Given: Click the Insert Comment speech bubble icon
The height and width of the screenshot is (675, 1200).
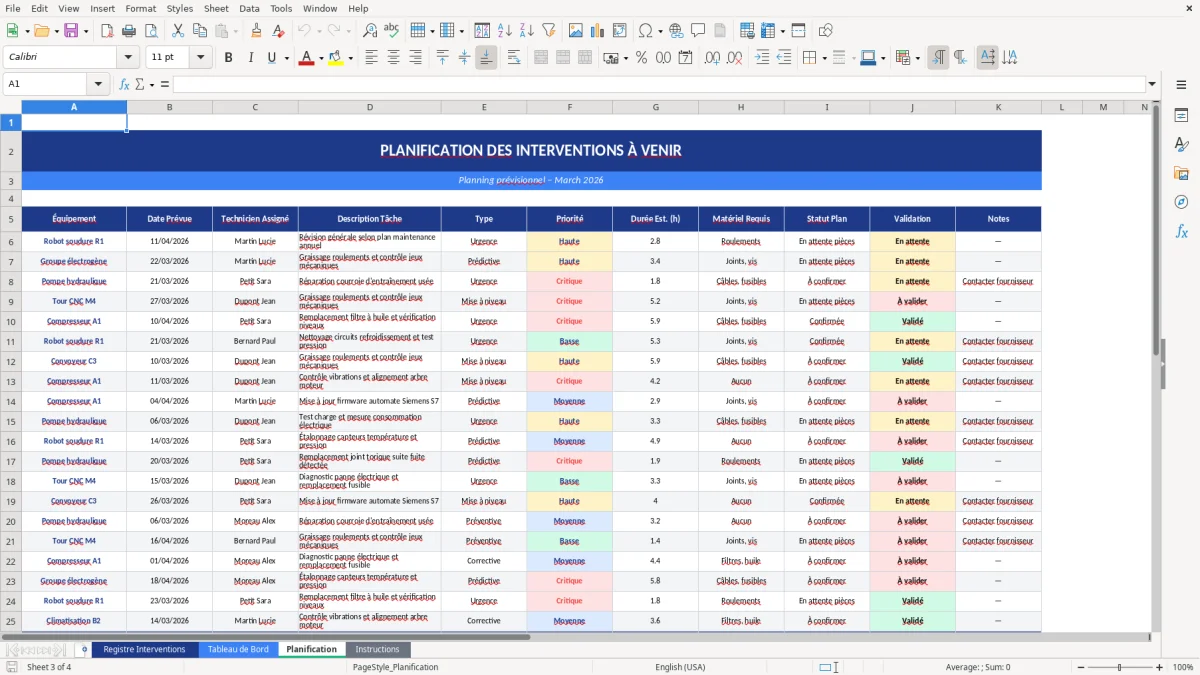Looking at the screenshot, I should click(698, 31).
